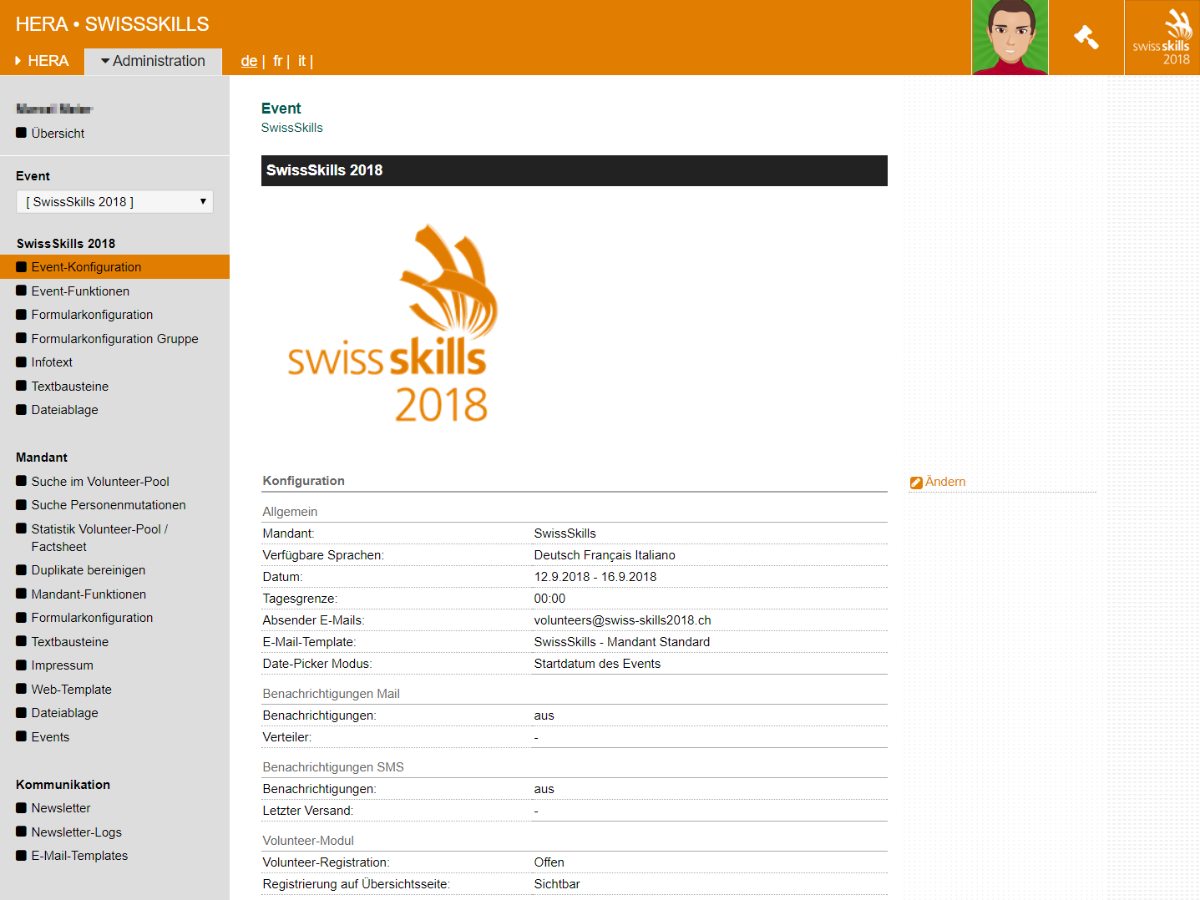Viewport: 1200px width, 900px height.
Task: Open the Event selector dropdown SwissSkills 2018
Action: (x=115, y=202)
